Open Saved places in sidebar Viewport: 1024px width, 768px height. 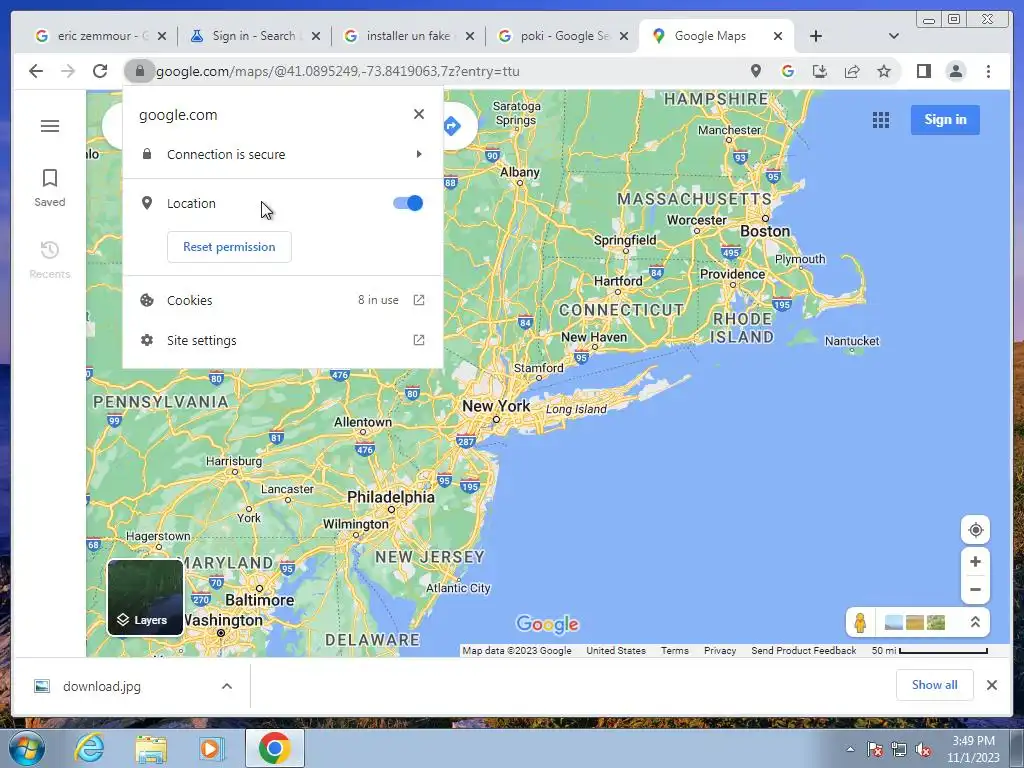50,188
